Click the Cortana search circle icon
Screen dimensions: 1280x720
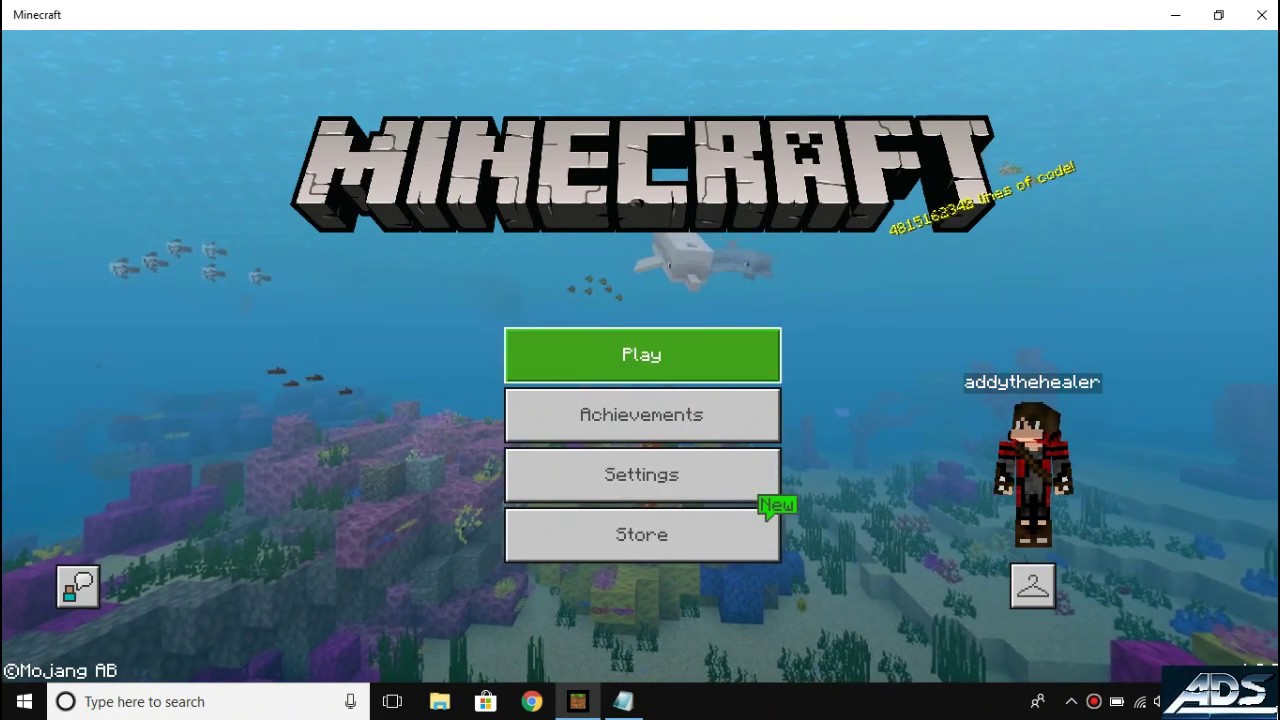tap(66, 702)
